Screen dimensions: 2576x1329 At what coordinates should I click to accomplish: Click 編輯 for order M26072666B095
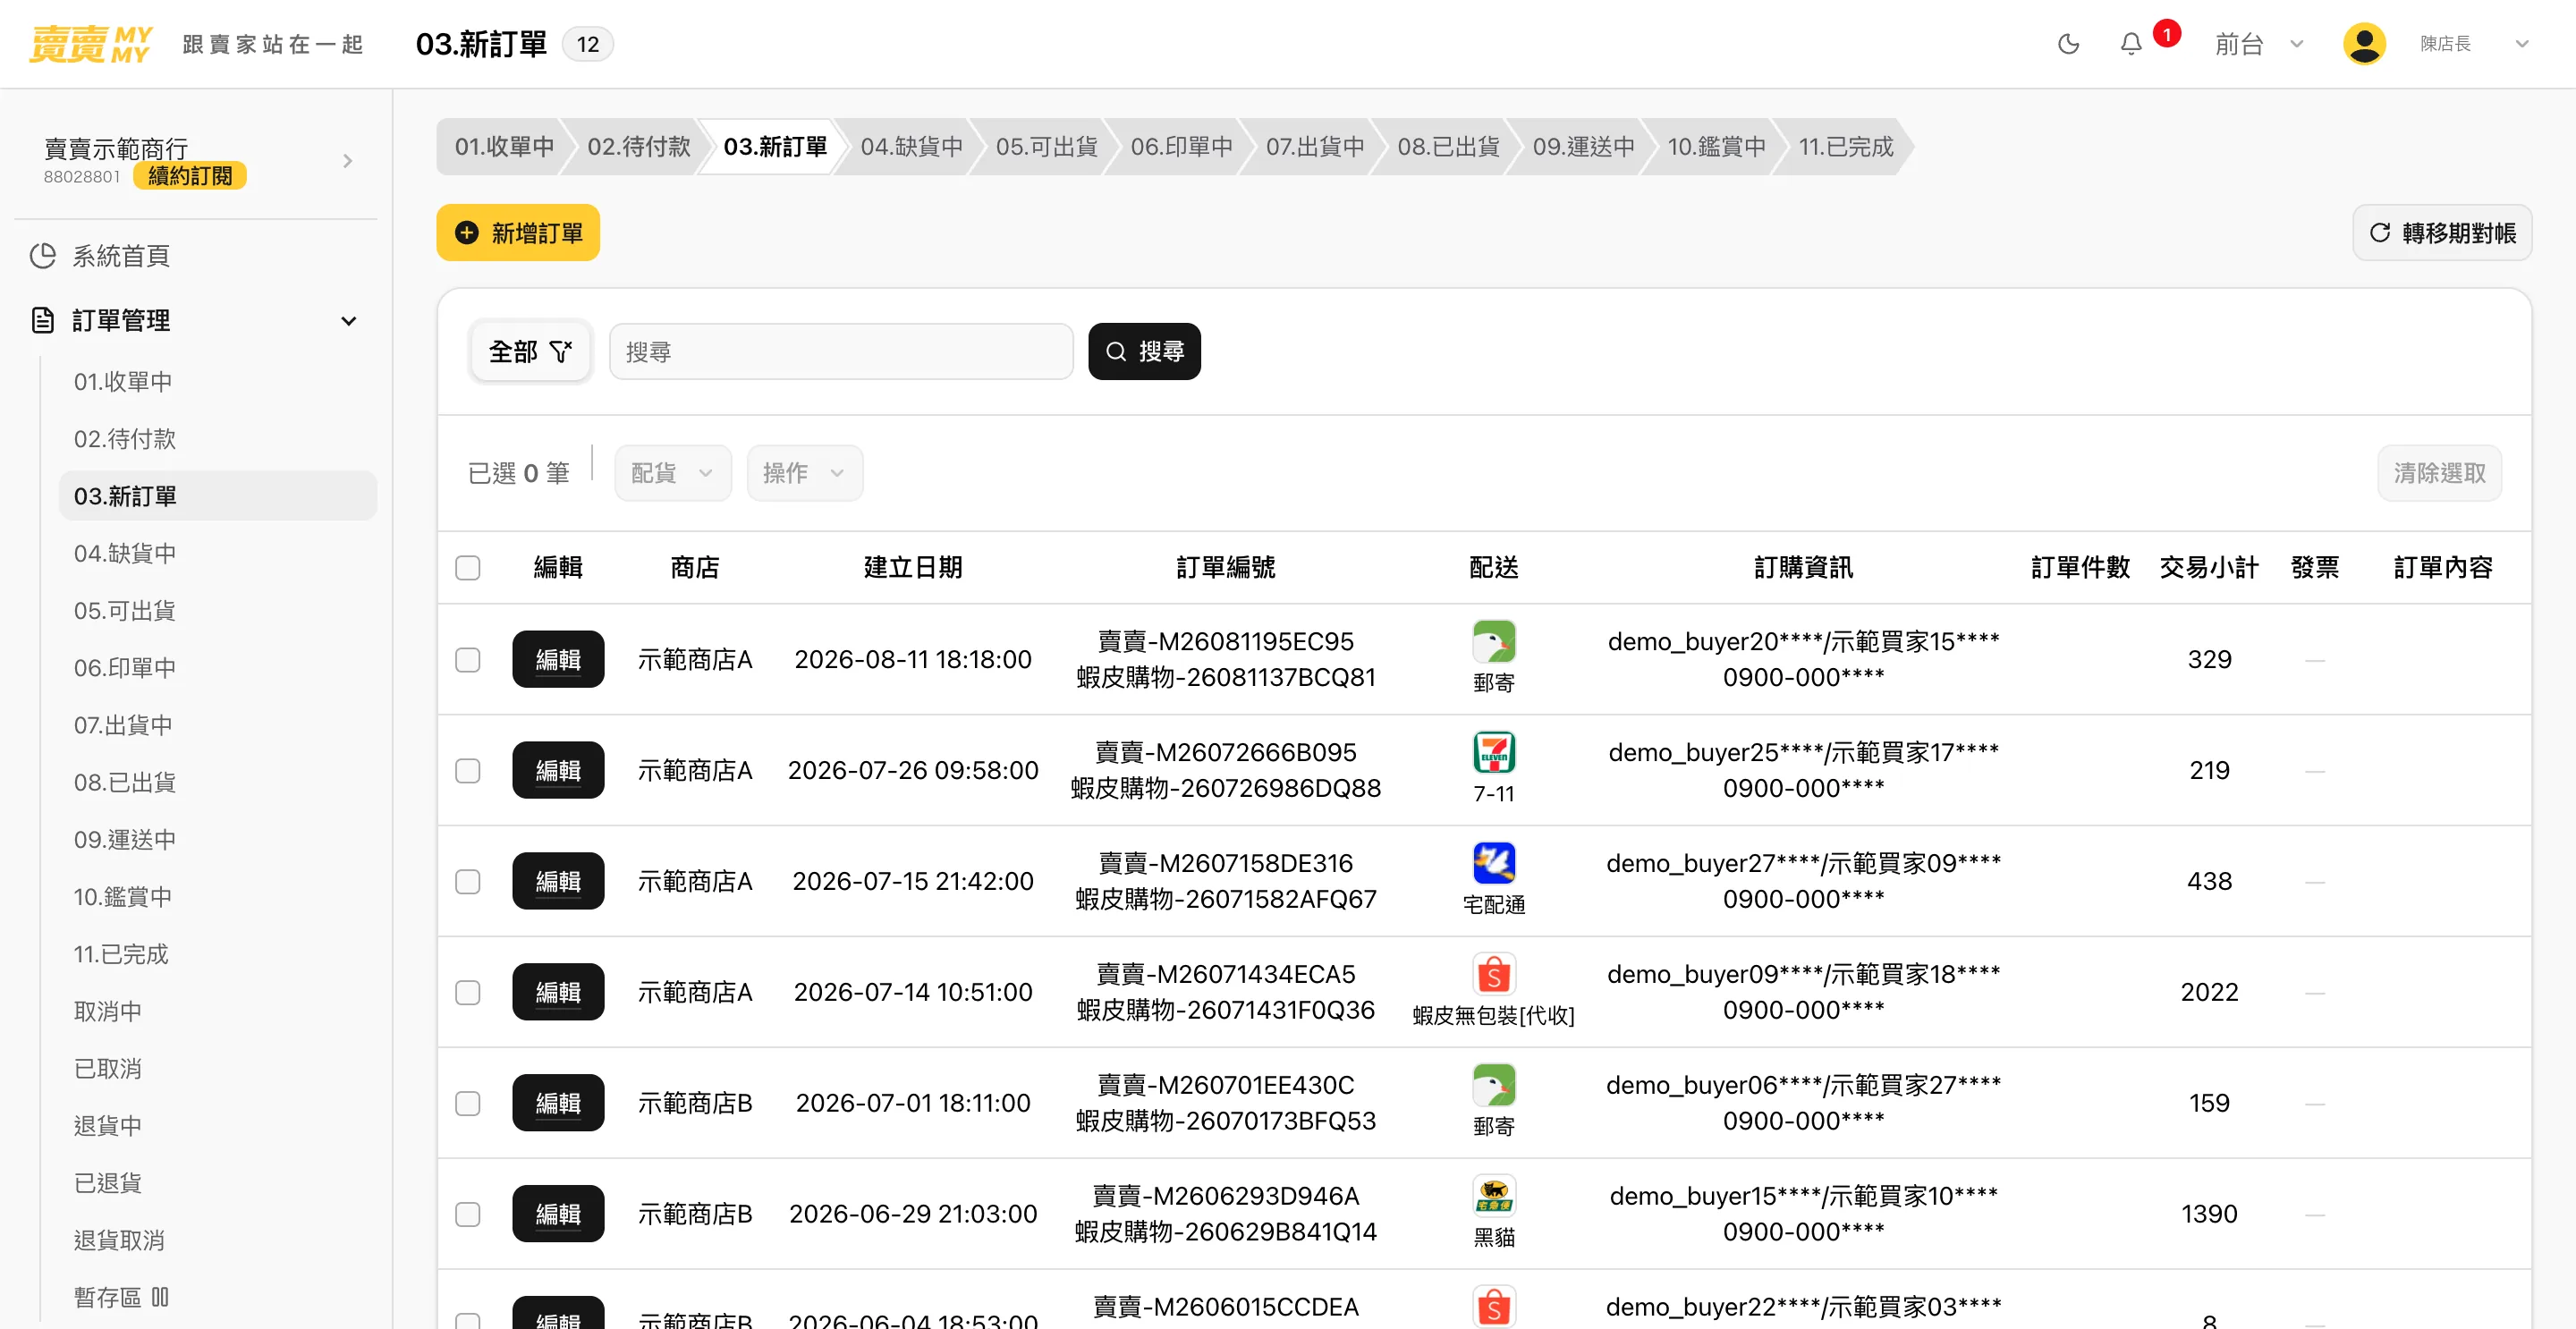[x=558, y=771]
